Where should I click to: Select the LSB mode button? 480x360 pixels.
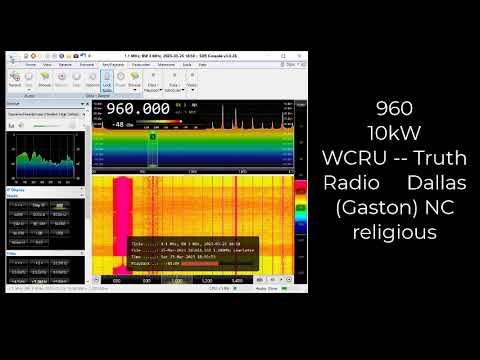point(39,233)
